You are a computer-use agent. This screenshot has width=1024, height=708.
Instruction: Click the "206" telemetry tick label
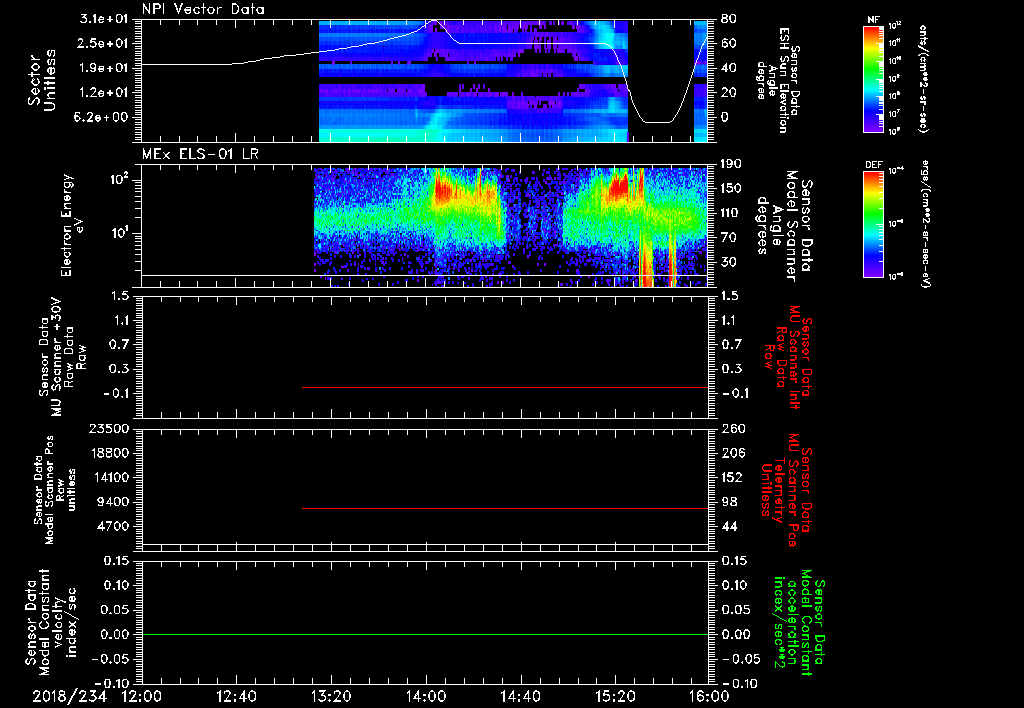tap(732, 453)
